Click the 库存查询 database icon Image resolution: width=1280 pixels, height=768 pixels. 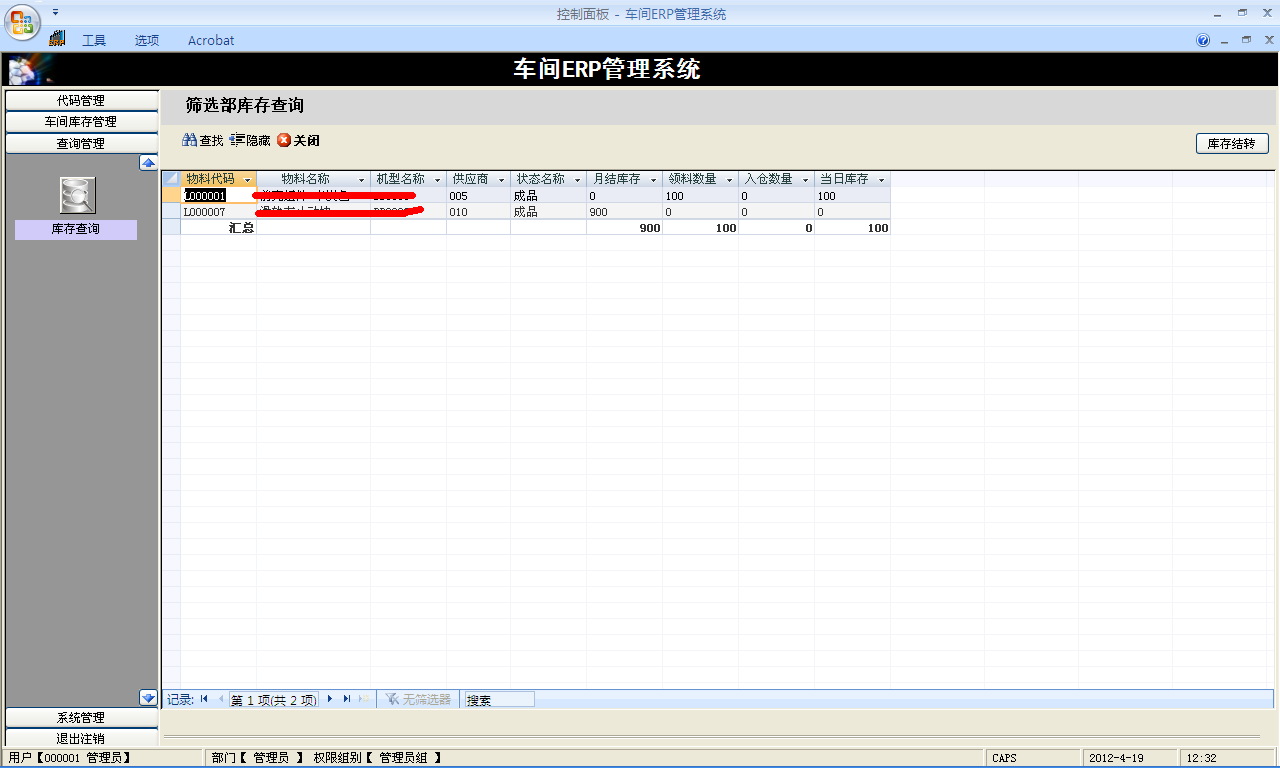[x=77, y=195]
